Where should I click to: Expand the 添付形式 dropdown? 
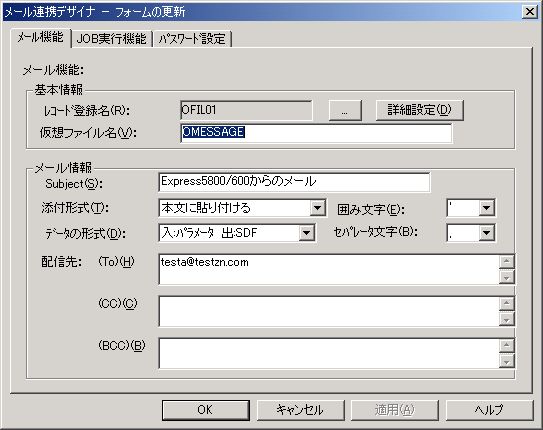(x=318, y=208)
